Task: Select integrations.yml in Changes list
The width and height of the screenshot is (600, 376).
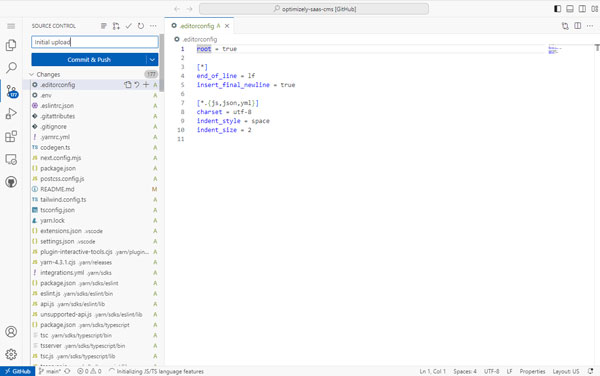Action: (x=94, y=273)
